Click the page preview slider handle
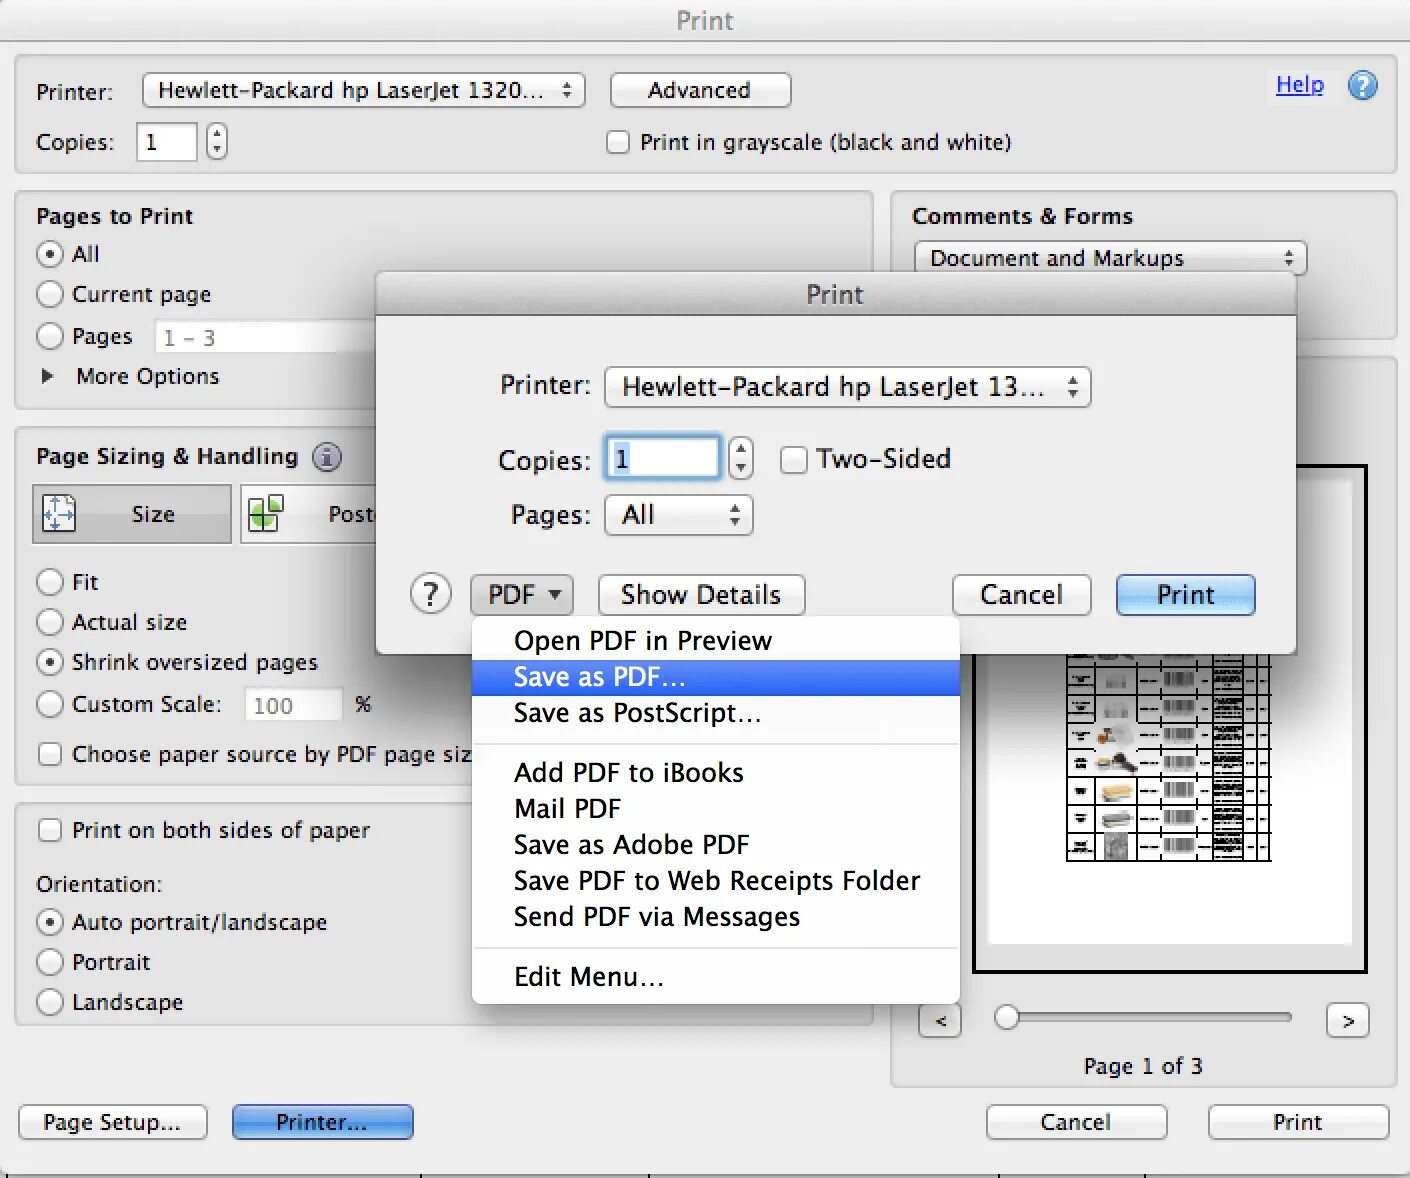This screenshot has height=1178, width=1410. click(x=1007, y=1017)
